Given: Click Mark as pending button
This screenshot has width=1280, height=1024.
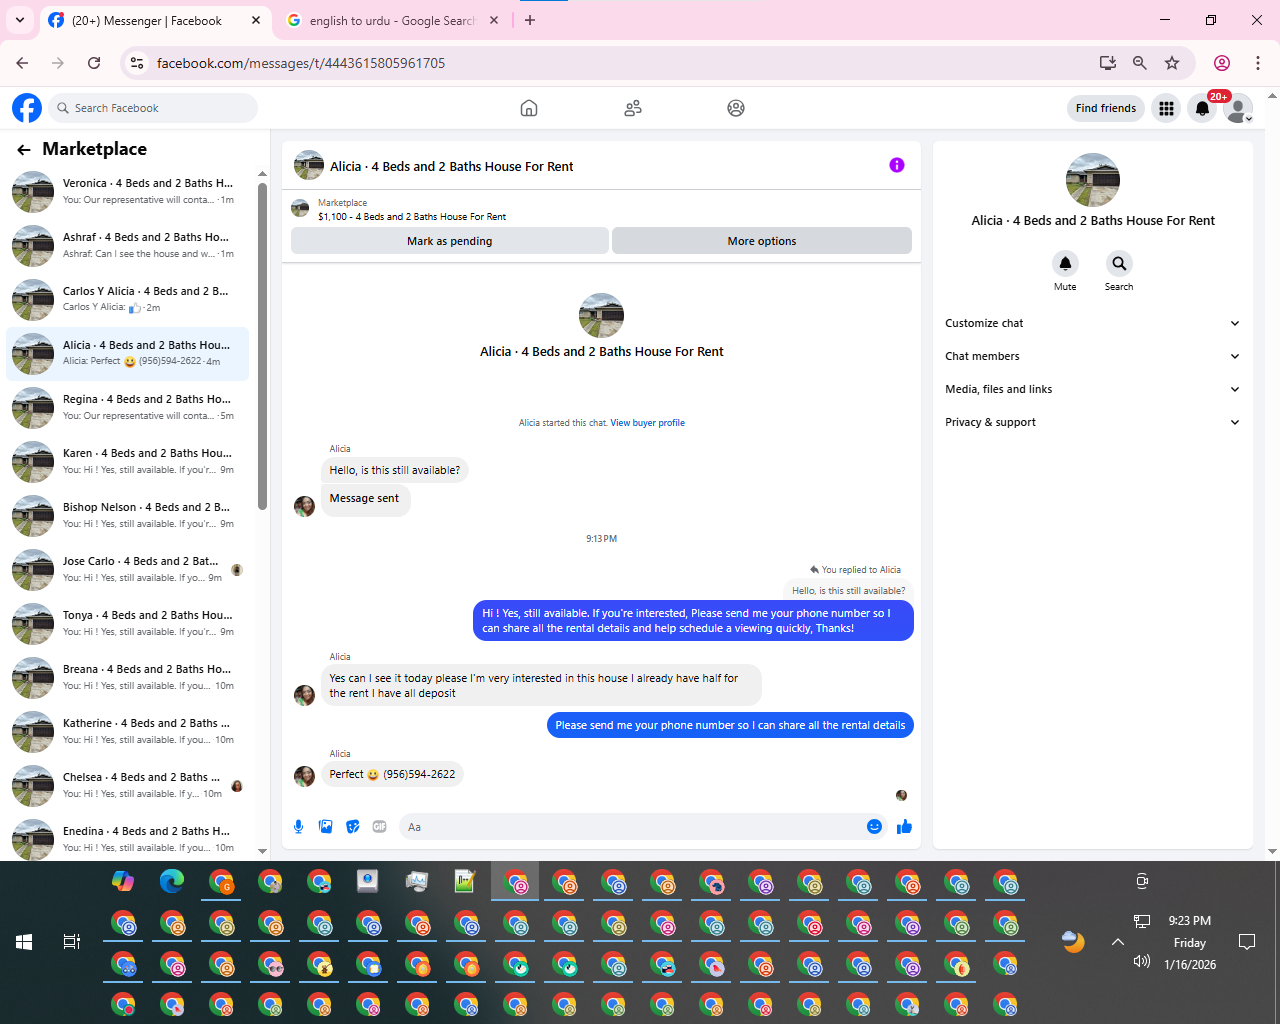Looking at the screenshot, I should [x=449, y=241].
